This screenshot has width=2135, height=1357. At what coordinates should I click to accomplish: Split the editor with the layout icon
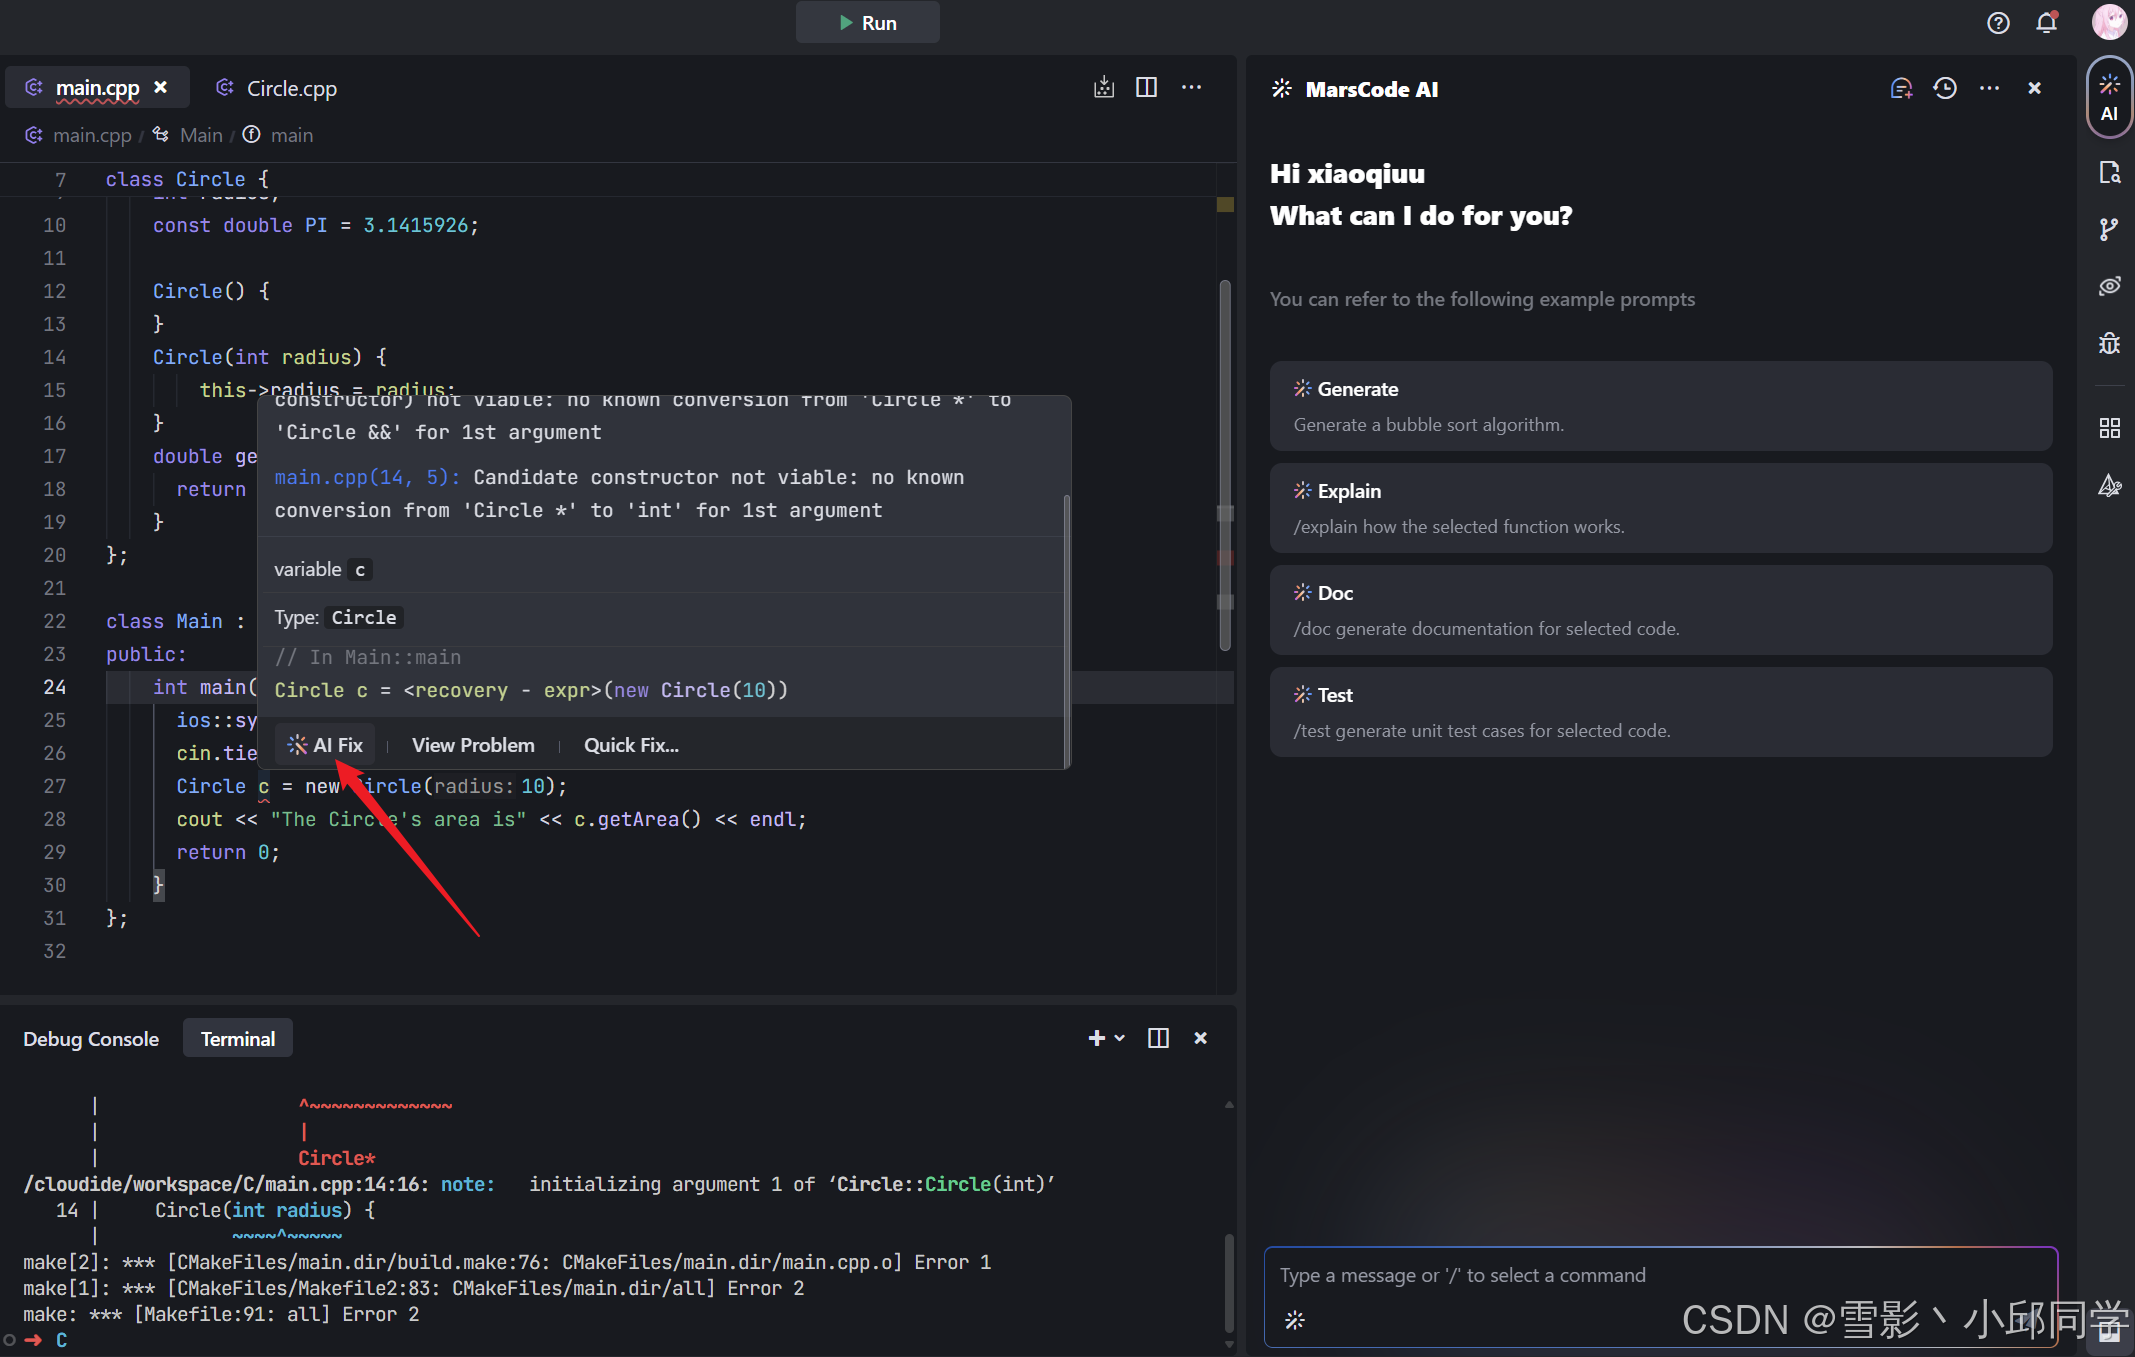click(x=1146, y=88)
